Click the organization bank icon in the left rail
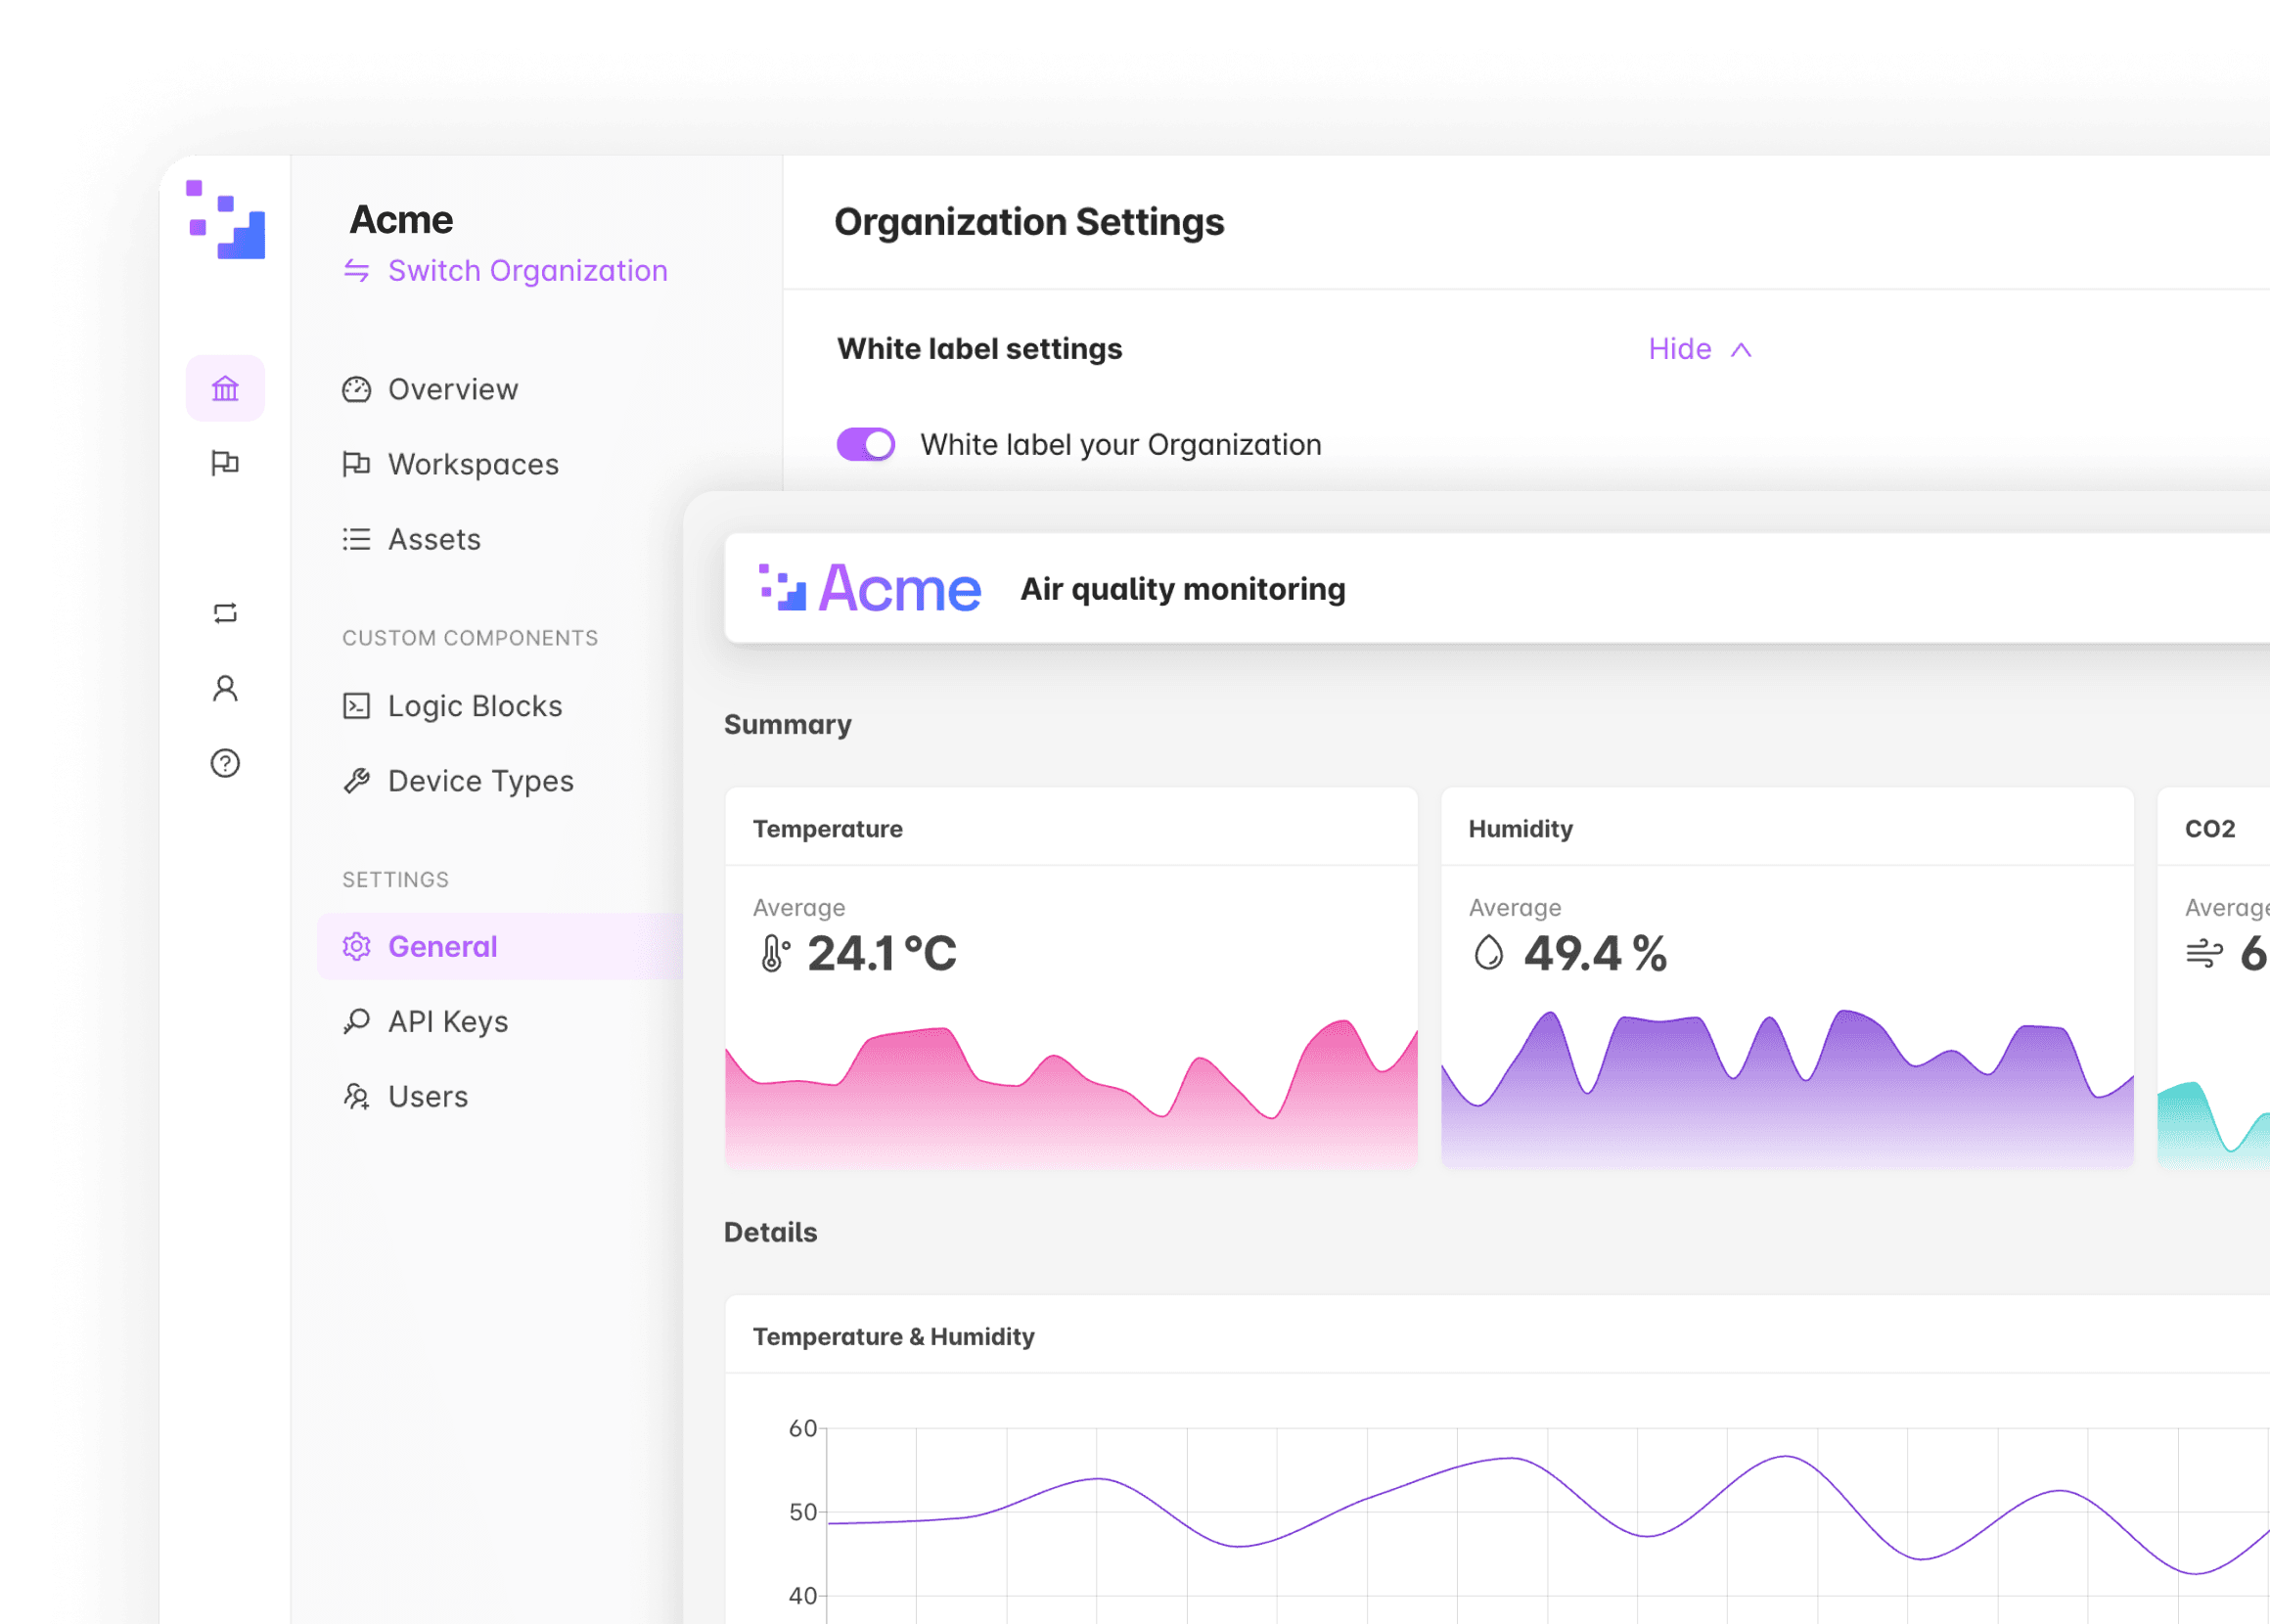 pyautogui.click(x=225, y=388)
